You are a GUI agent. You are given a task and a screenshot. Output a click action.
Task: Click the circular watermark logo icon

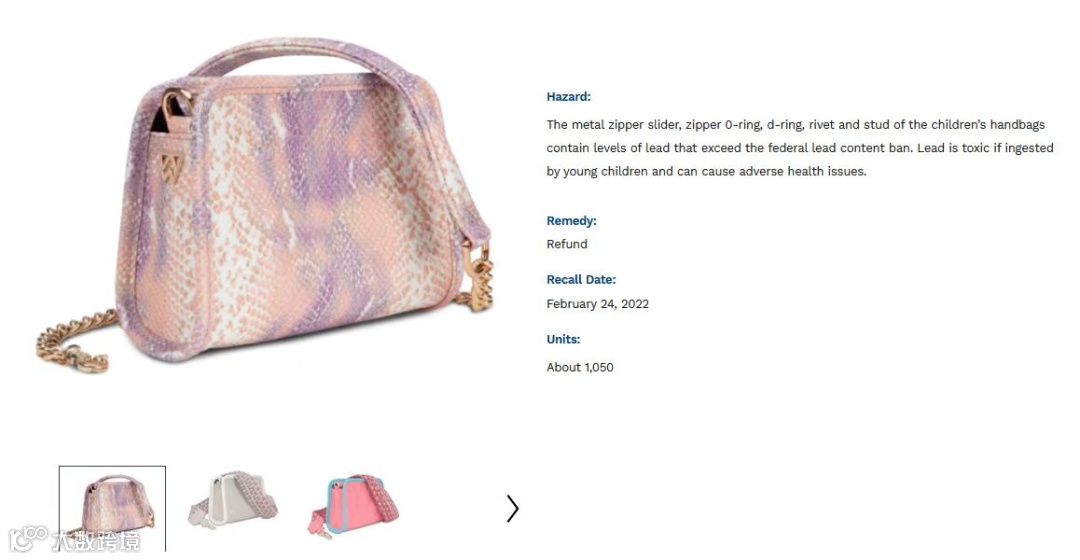click(27, 539)
